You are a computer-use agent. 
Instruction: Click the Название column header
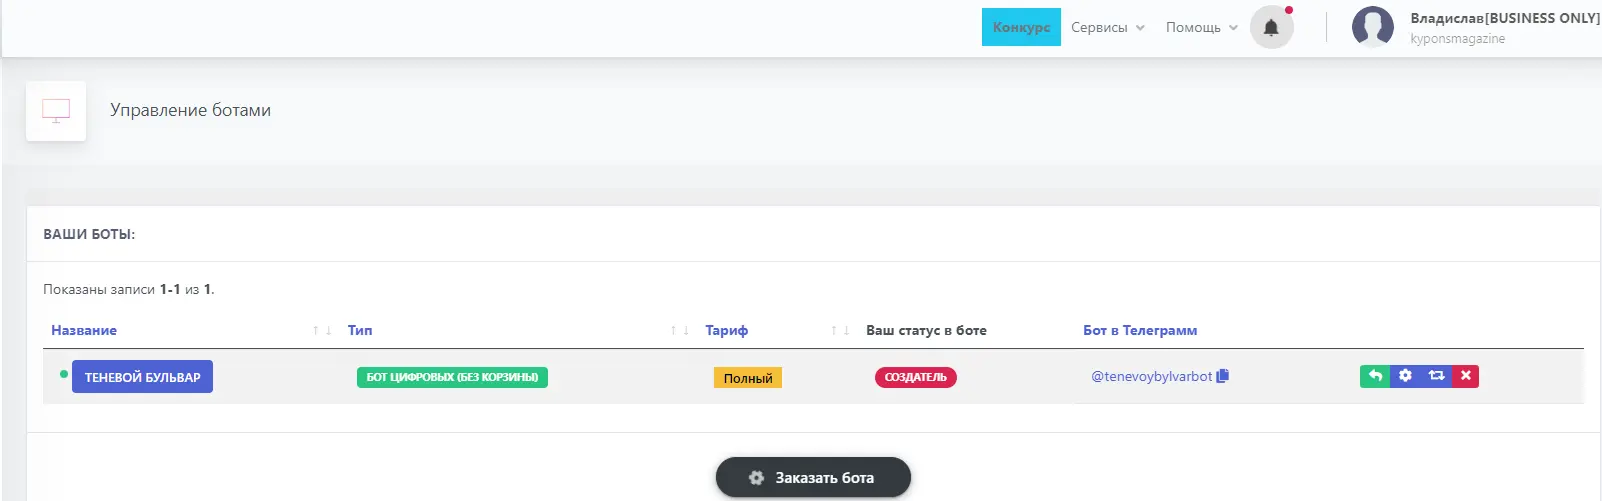[x=84, y=330]
